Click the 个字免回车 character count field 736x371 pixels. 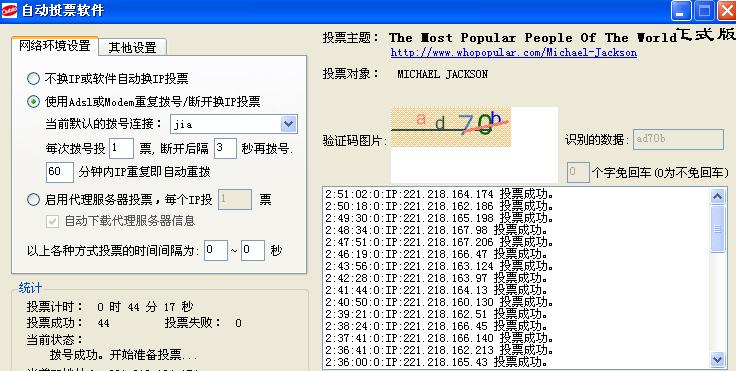coord(578,172)
